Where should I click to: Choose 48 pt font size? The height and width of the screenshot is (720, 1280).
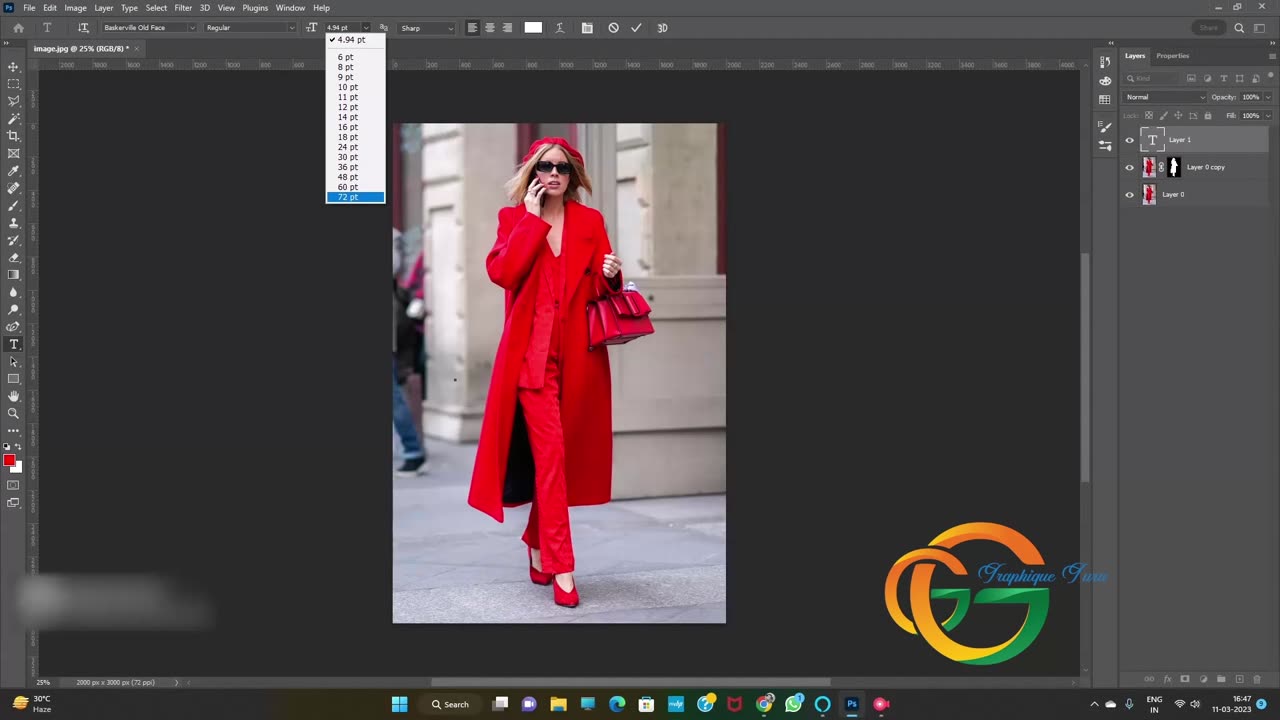click(355, 177)
